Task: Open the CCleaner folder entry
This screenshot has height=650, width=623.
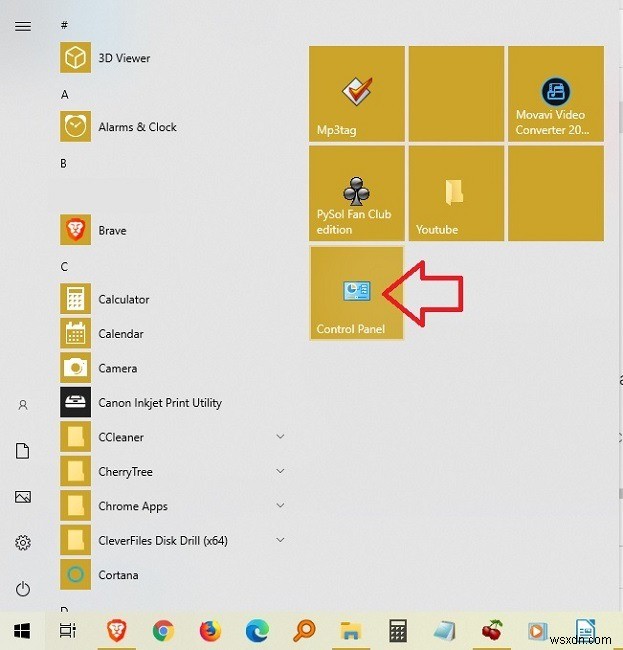Action: [x=172, y=437]
